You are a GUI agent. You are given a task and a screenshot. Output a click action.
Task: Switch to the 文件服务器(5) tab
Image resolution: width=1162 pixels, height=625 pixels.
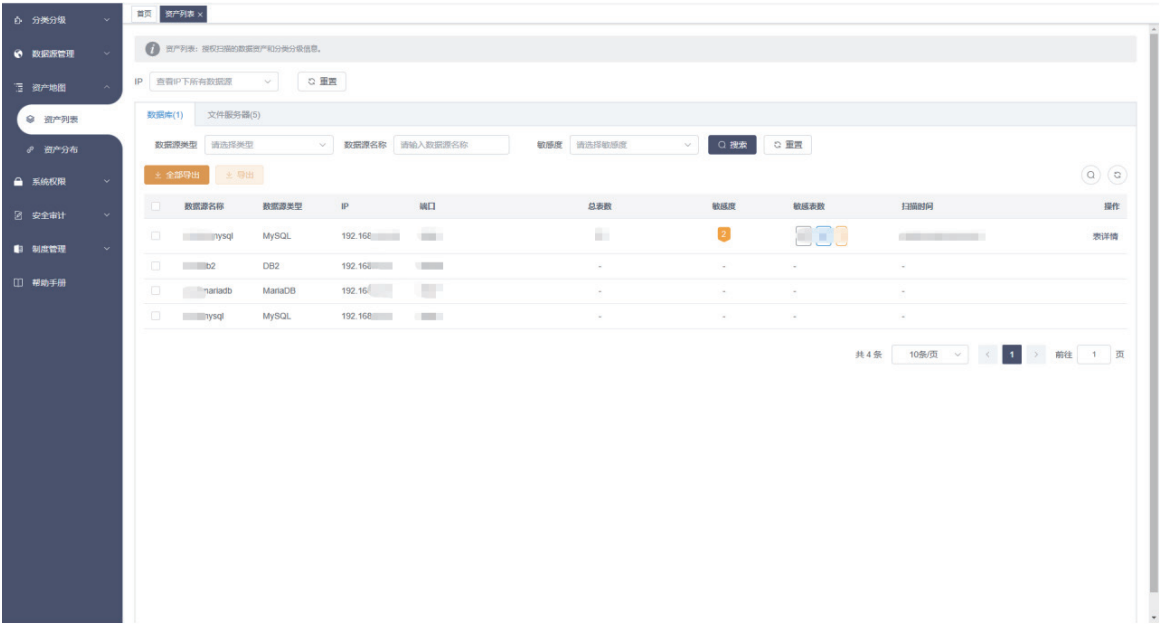click(233, 115)
